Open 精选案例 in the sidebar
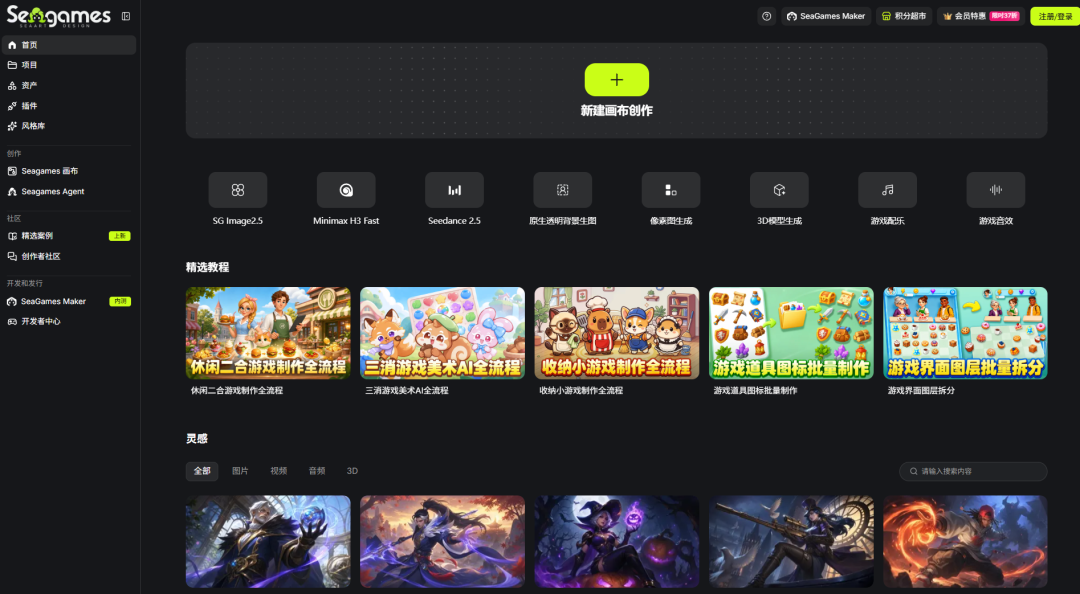 [69, 236]
